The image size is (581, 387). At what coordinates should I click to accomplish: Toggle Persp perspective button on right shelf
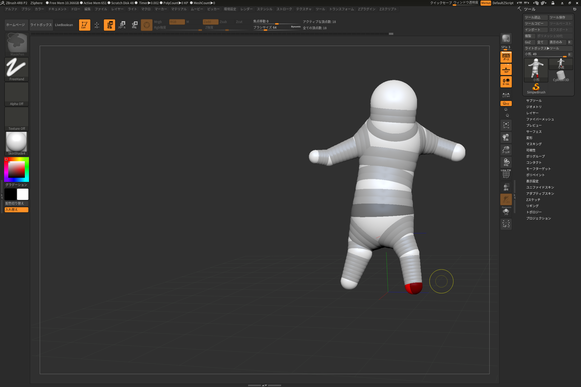[506, 57]
